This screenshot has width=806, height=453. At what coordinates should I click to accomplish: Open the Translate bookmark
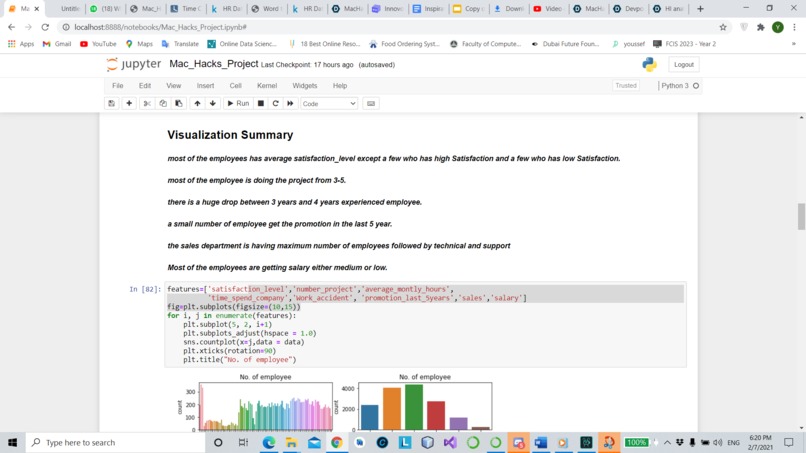pos(180,44)
